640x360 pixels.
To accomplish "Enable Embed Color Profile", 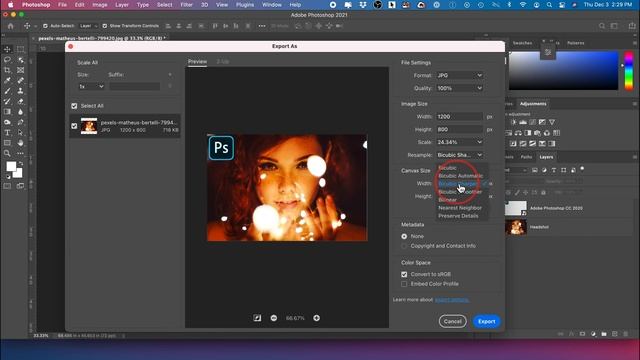I will [x=404, y=284].
